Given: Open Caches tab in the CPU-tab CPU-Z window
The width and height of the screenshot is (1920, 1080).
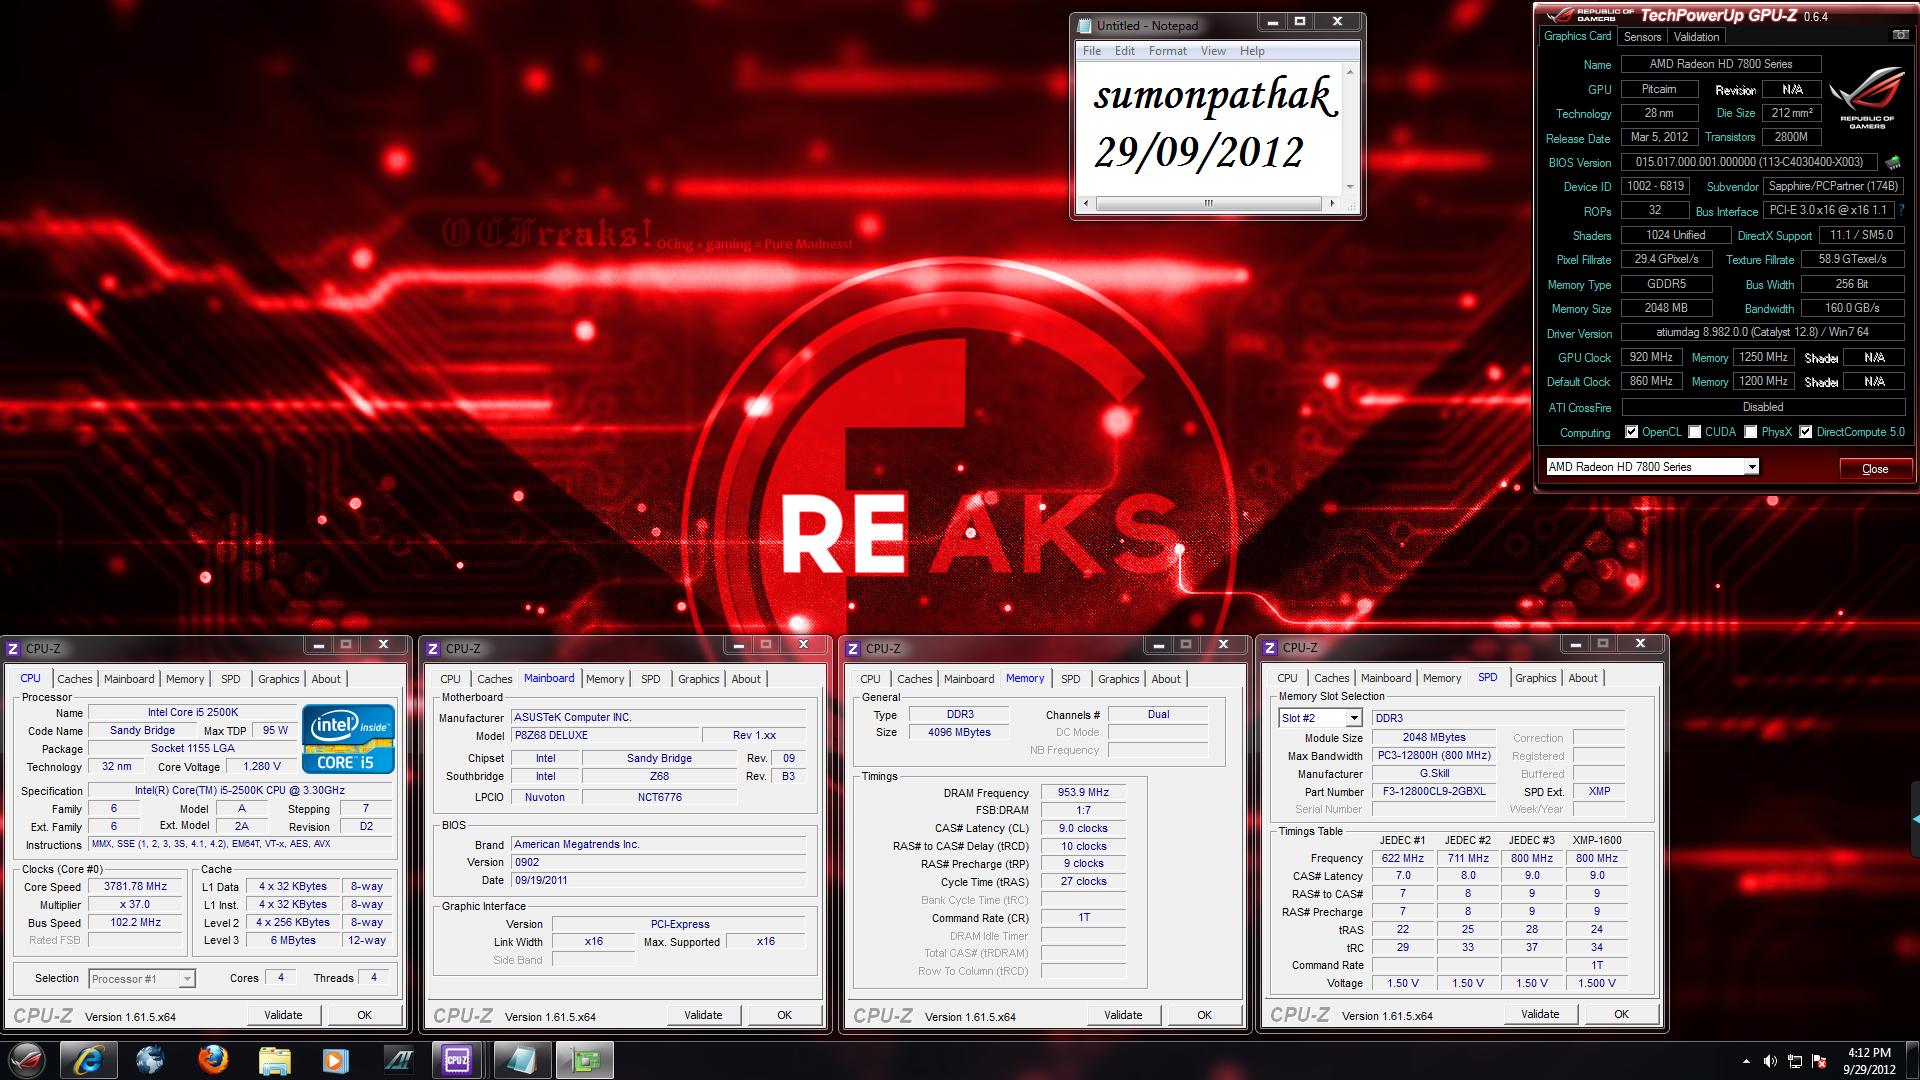Looking at the screenshot, I should (75, 679).
